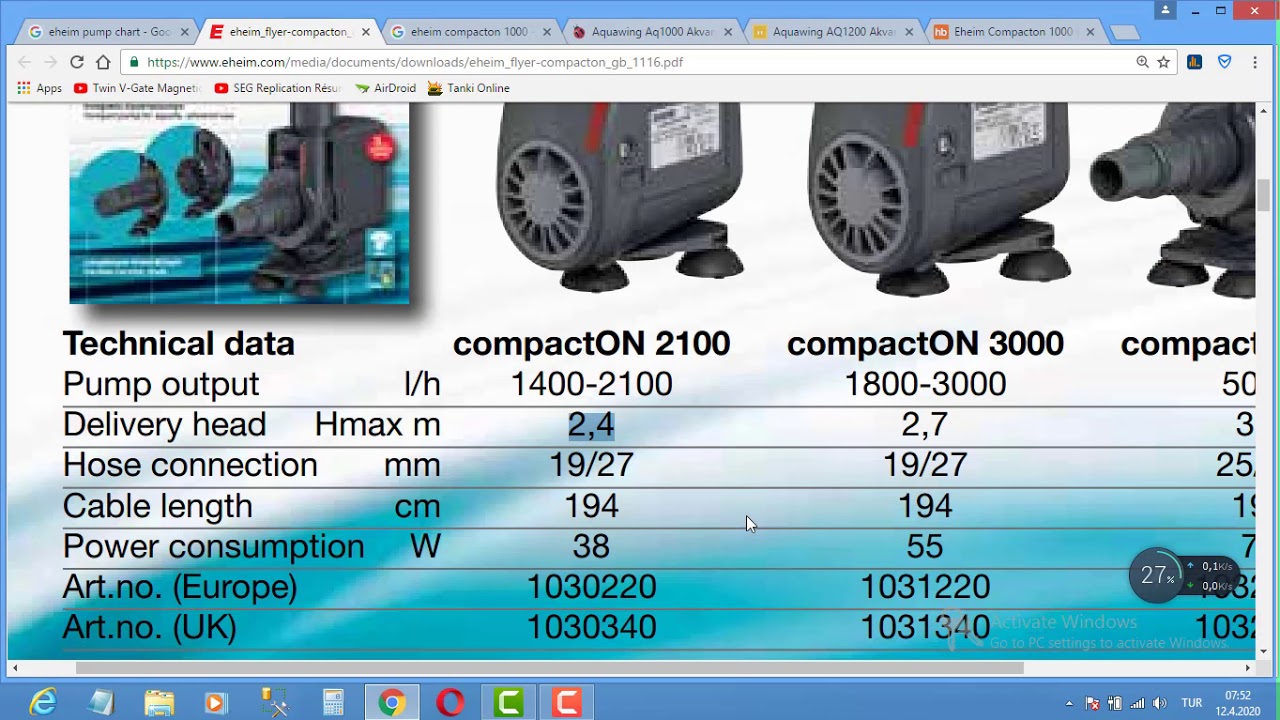
Task: Click the browser forward arrow
Action: [50, 62]
